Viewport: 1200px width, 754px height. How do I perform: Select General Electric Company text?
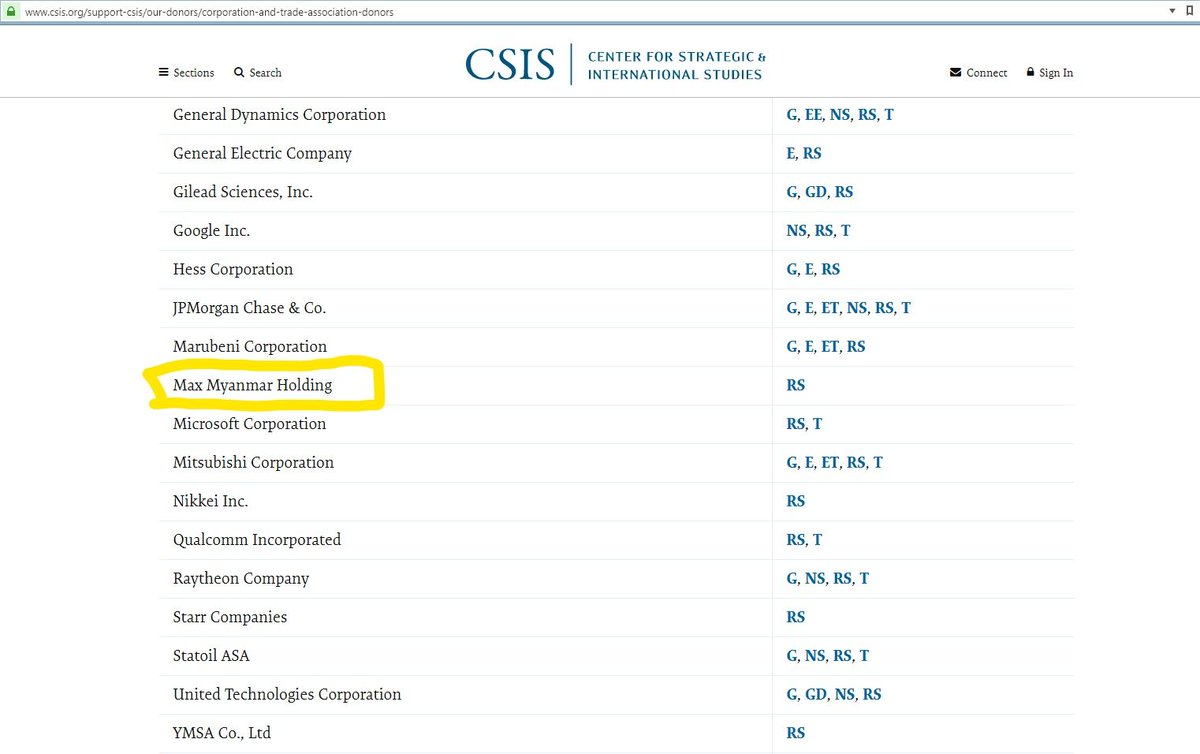262,154
